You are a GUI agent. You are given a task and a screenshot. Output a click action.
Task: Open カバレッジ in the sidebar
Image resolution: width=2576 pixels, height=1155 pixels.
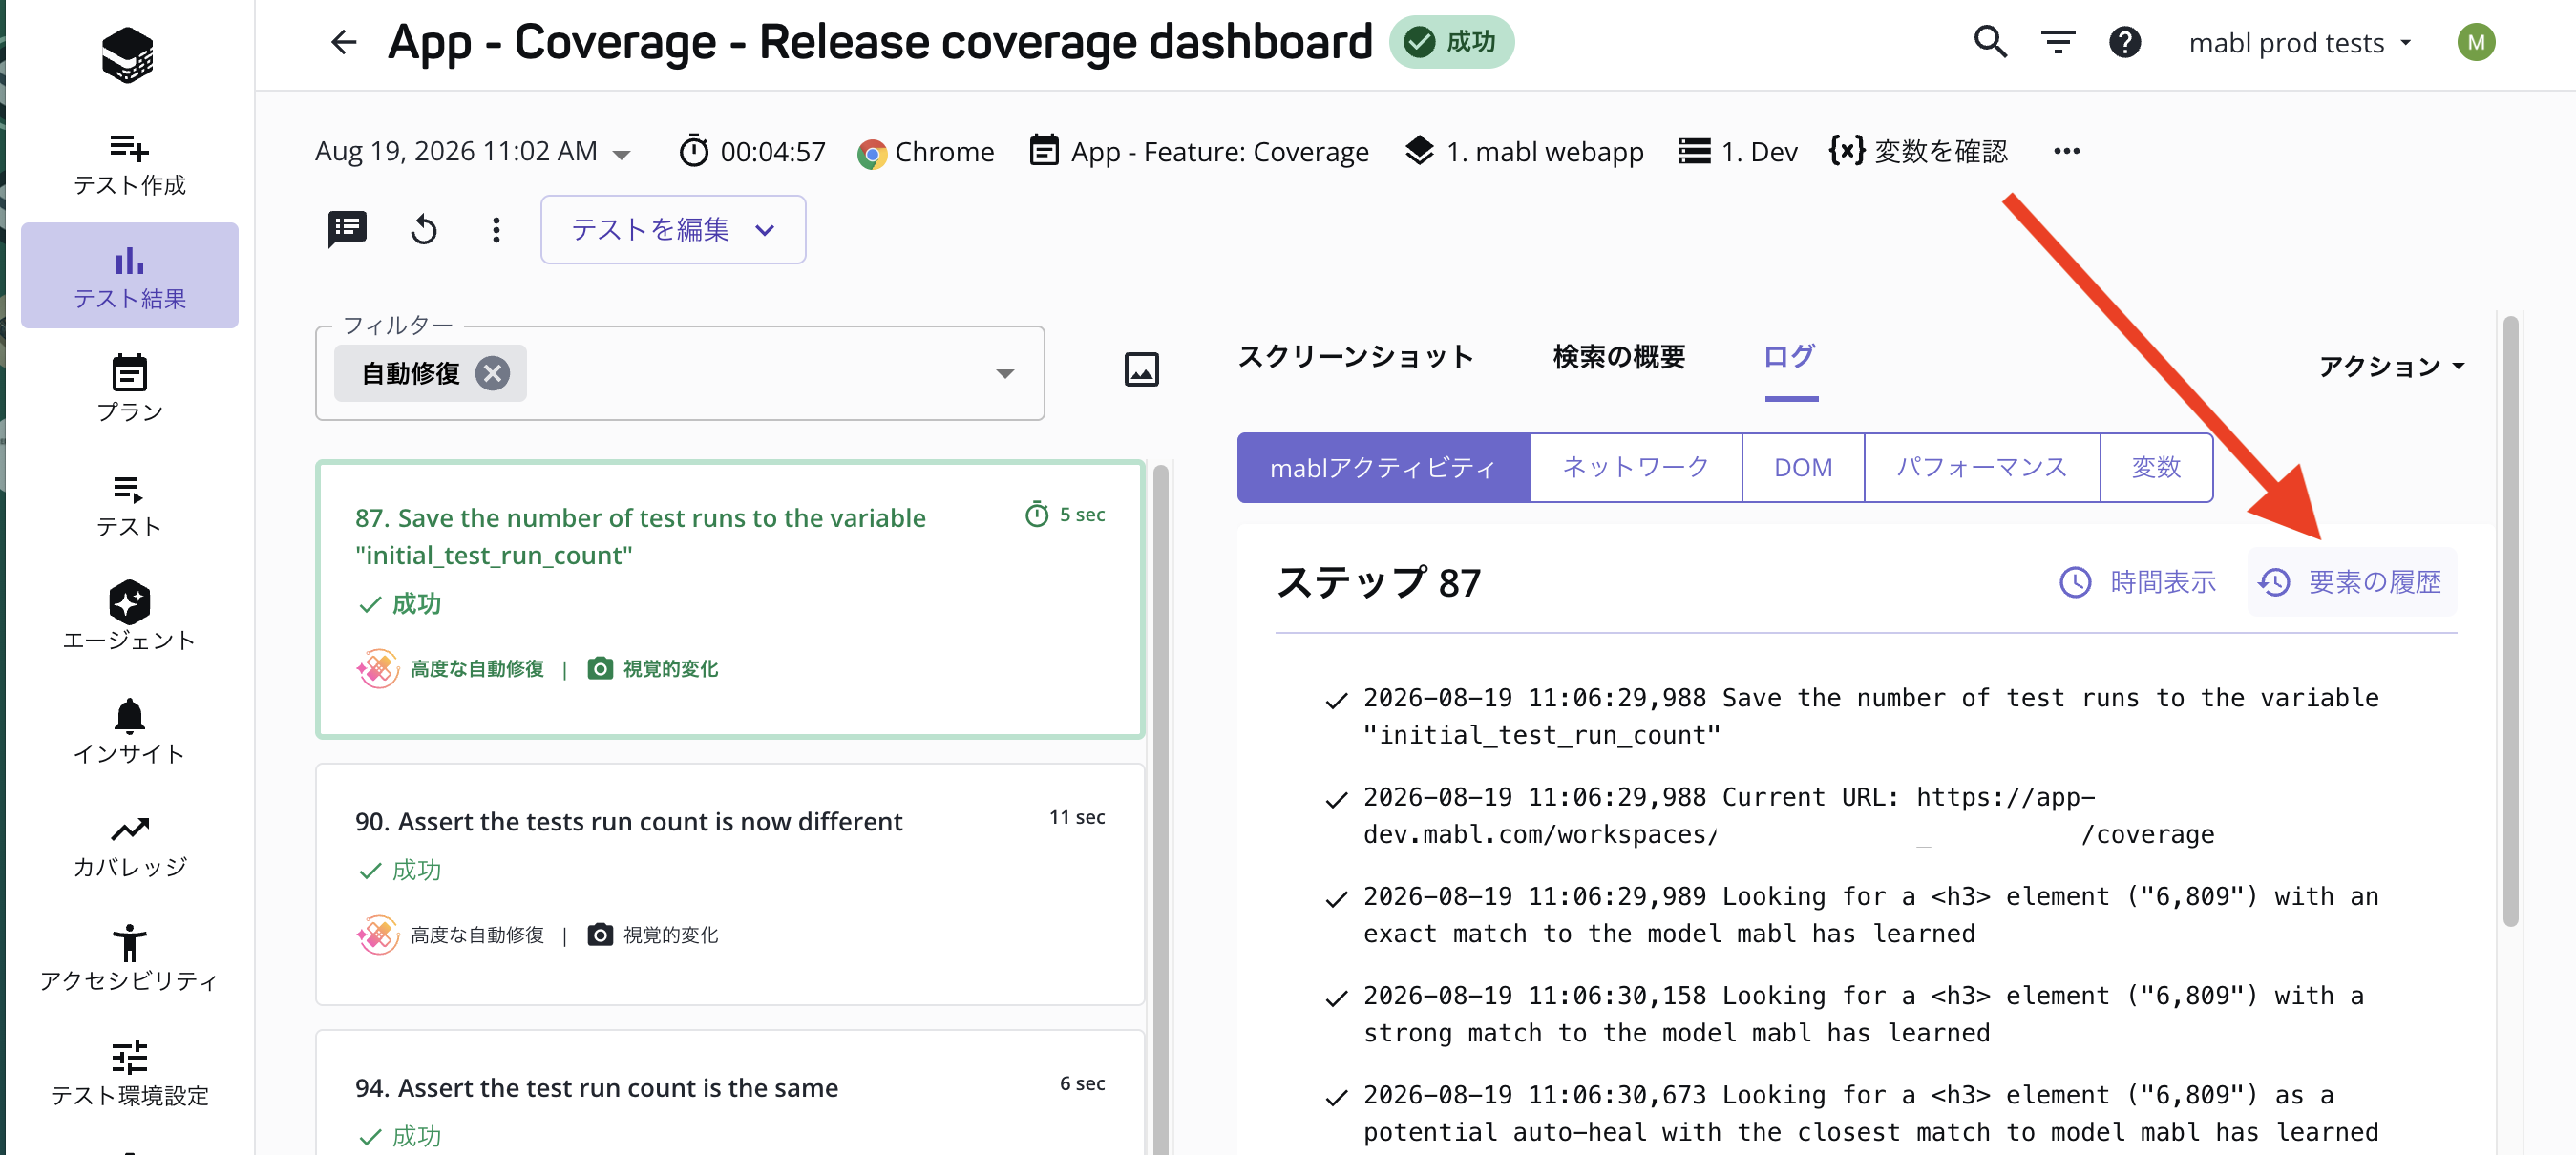pyautogui.click(x=129, y=846)
